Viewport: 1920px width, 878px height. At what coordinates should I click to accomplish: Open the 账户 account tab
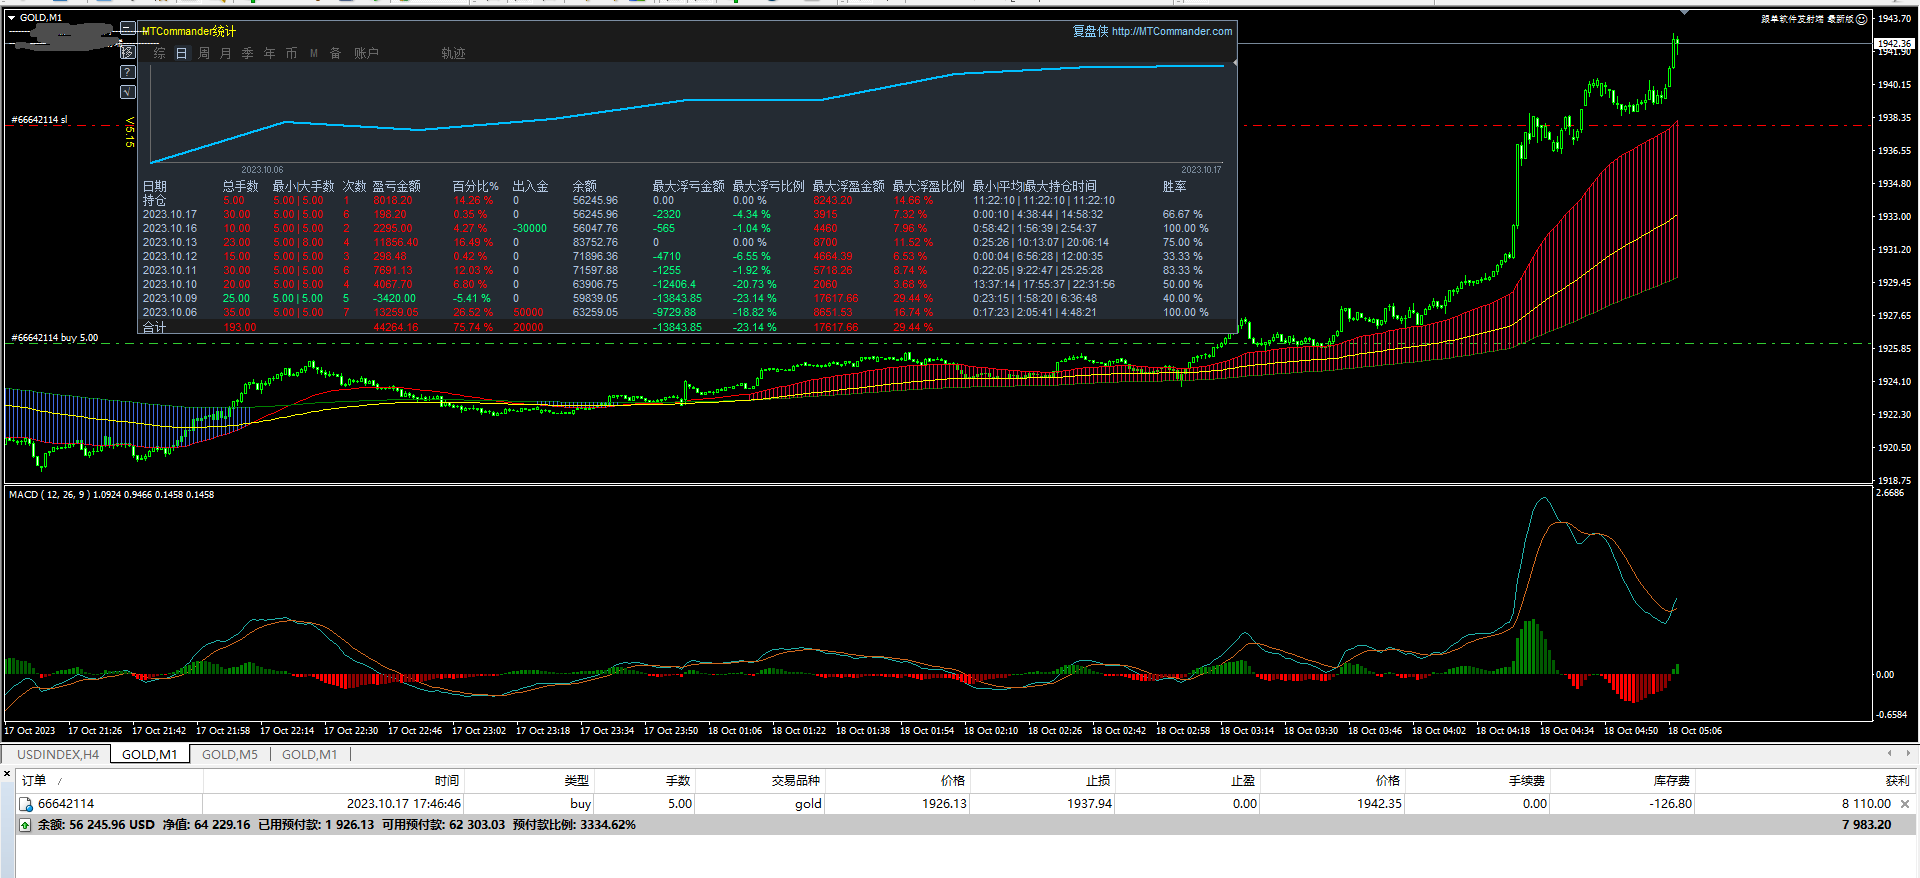366,53
